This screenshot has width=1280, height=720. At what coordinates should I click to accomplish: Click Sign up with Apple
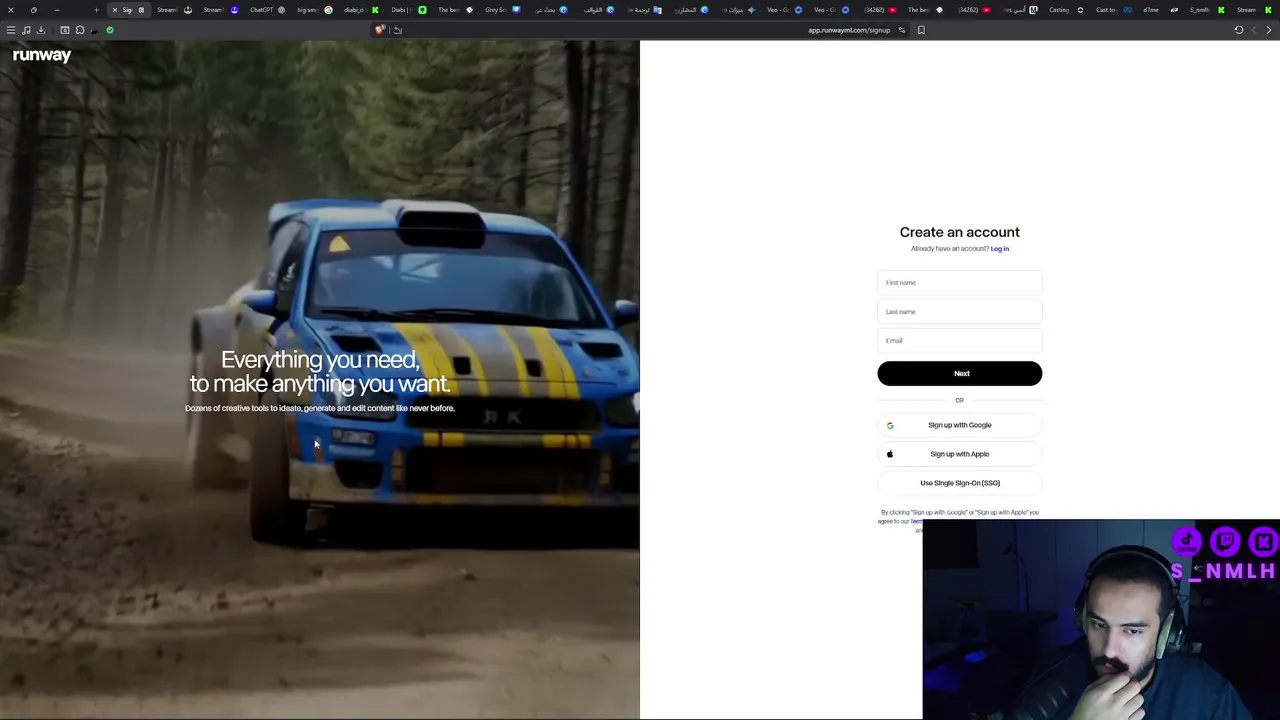960,454
